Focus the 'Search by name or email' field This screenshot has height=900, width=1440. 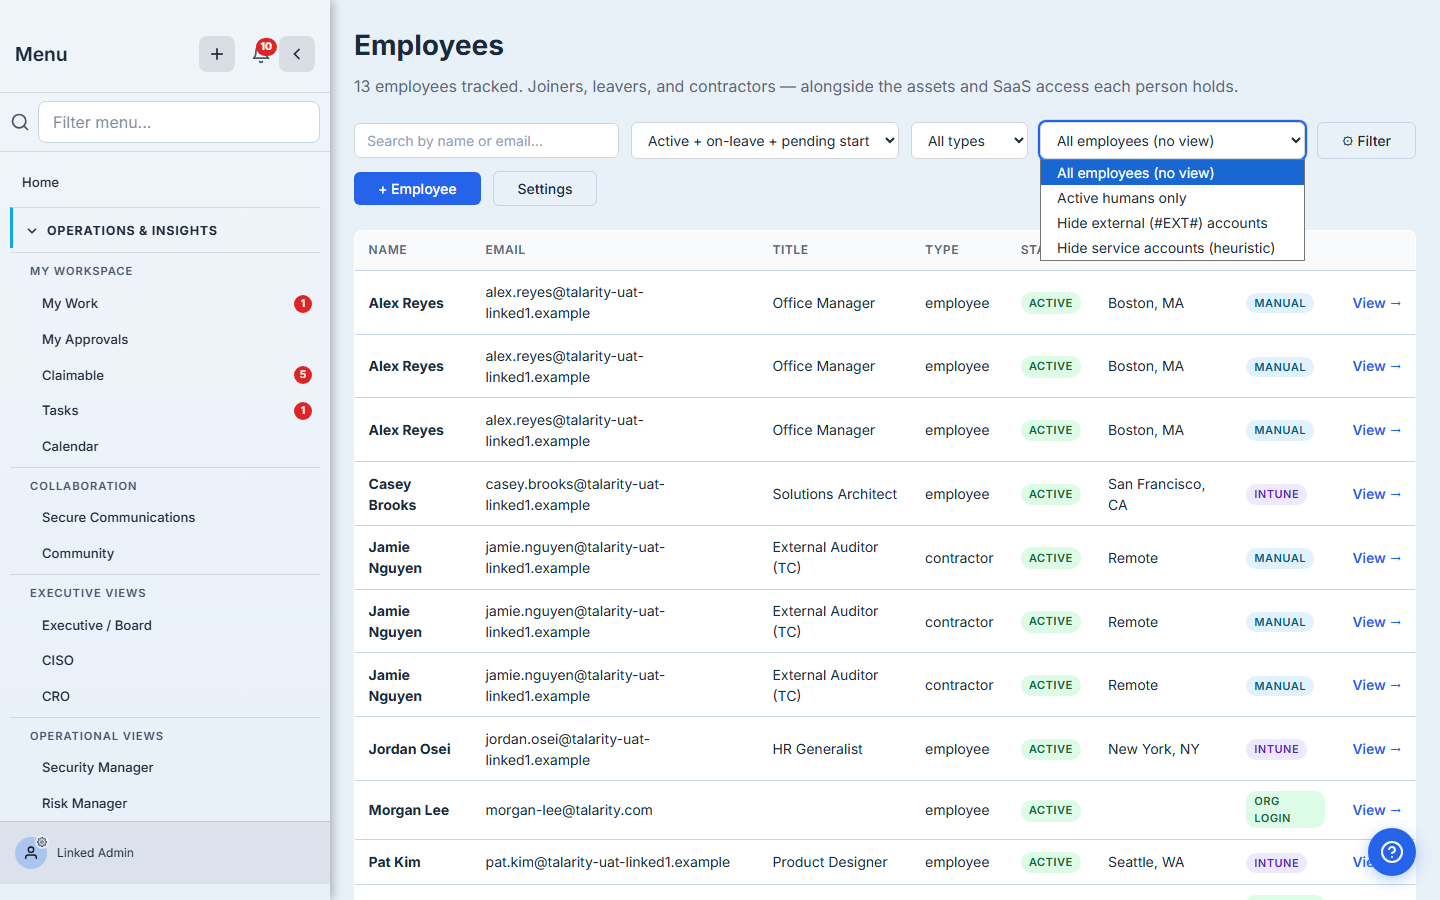coord(486,141)
